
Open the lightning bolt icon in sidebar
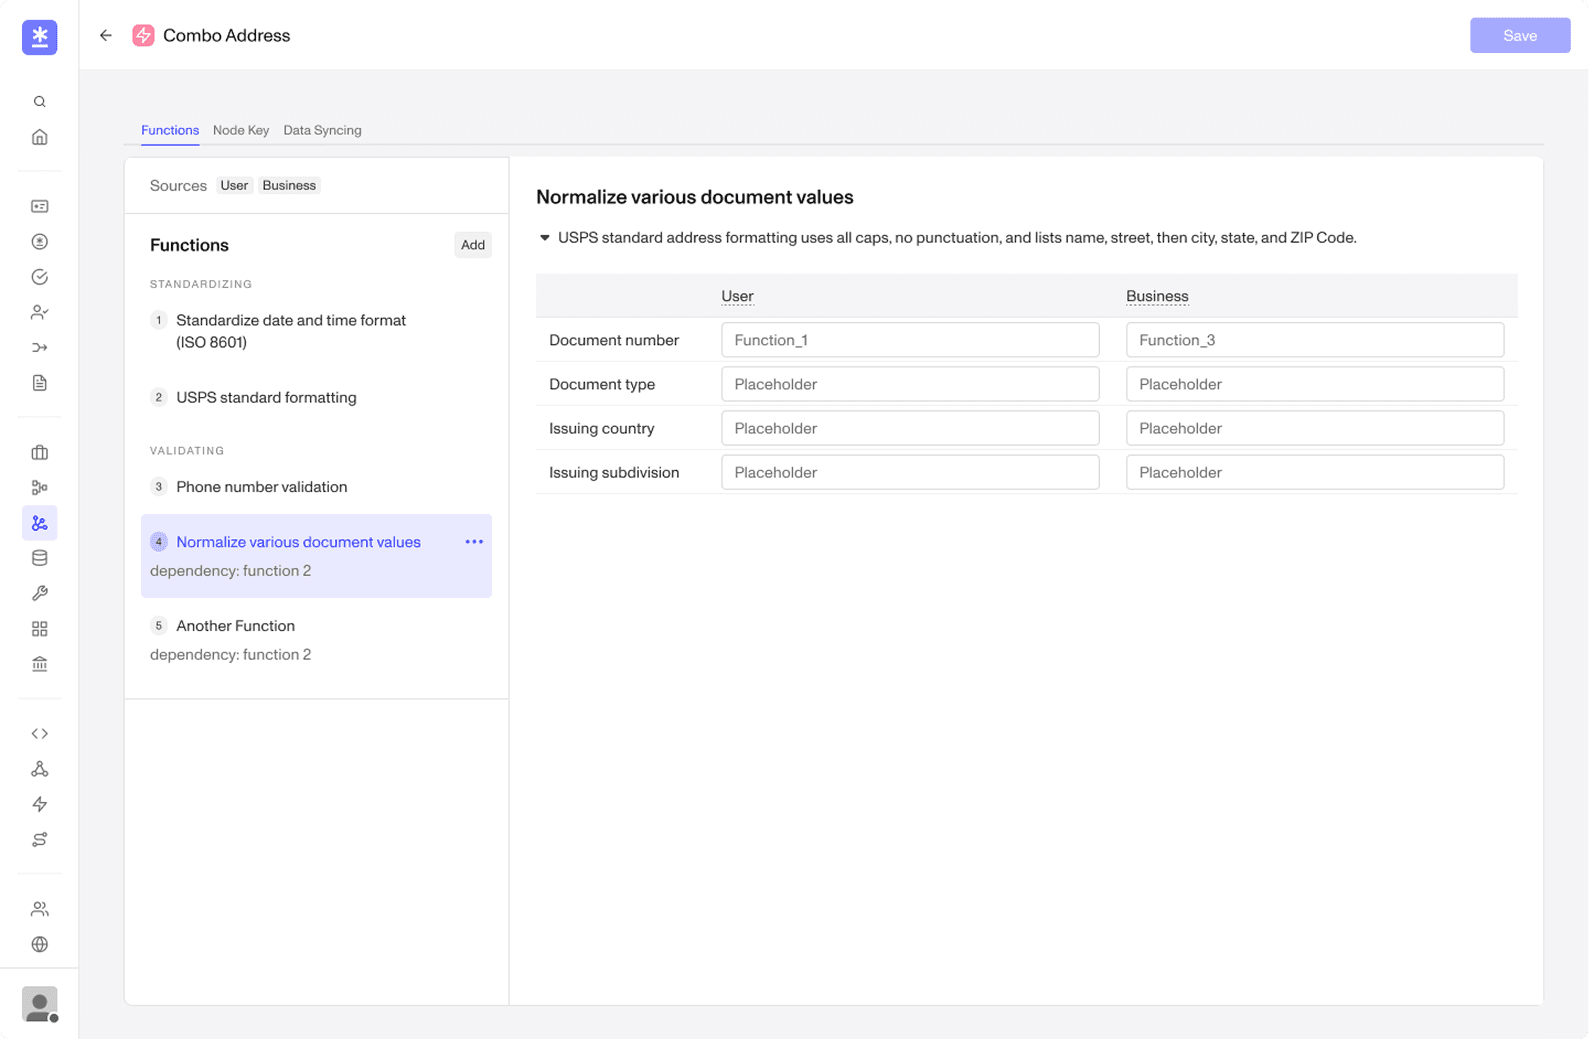(x=40, y=804)
